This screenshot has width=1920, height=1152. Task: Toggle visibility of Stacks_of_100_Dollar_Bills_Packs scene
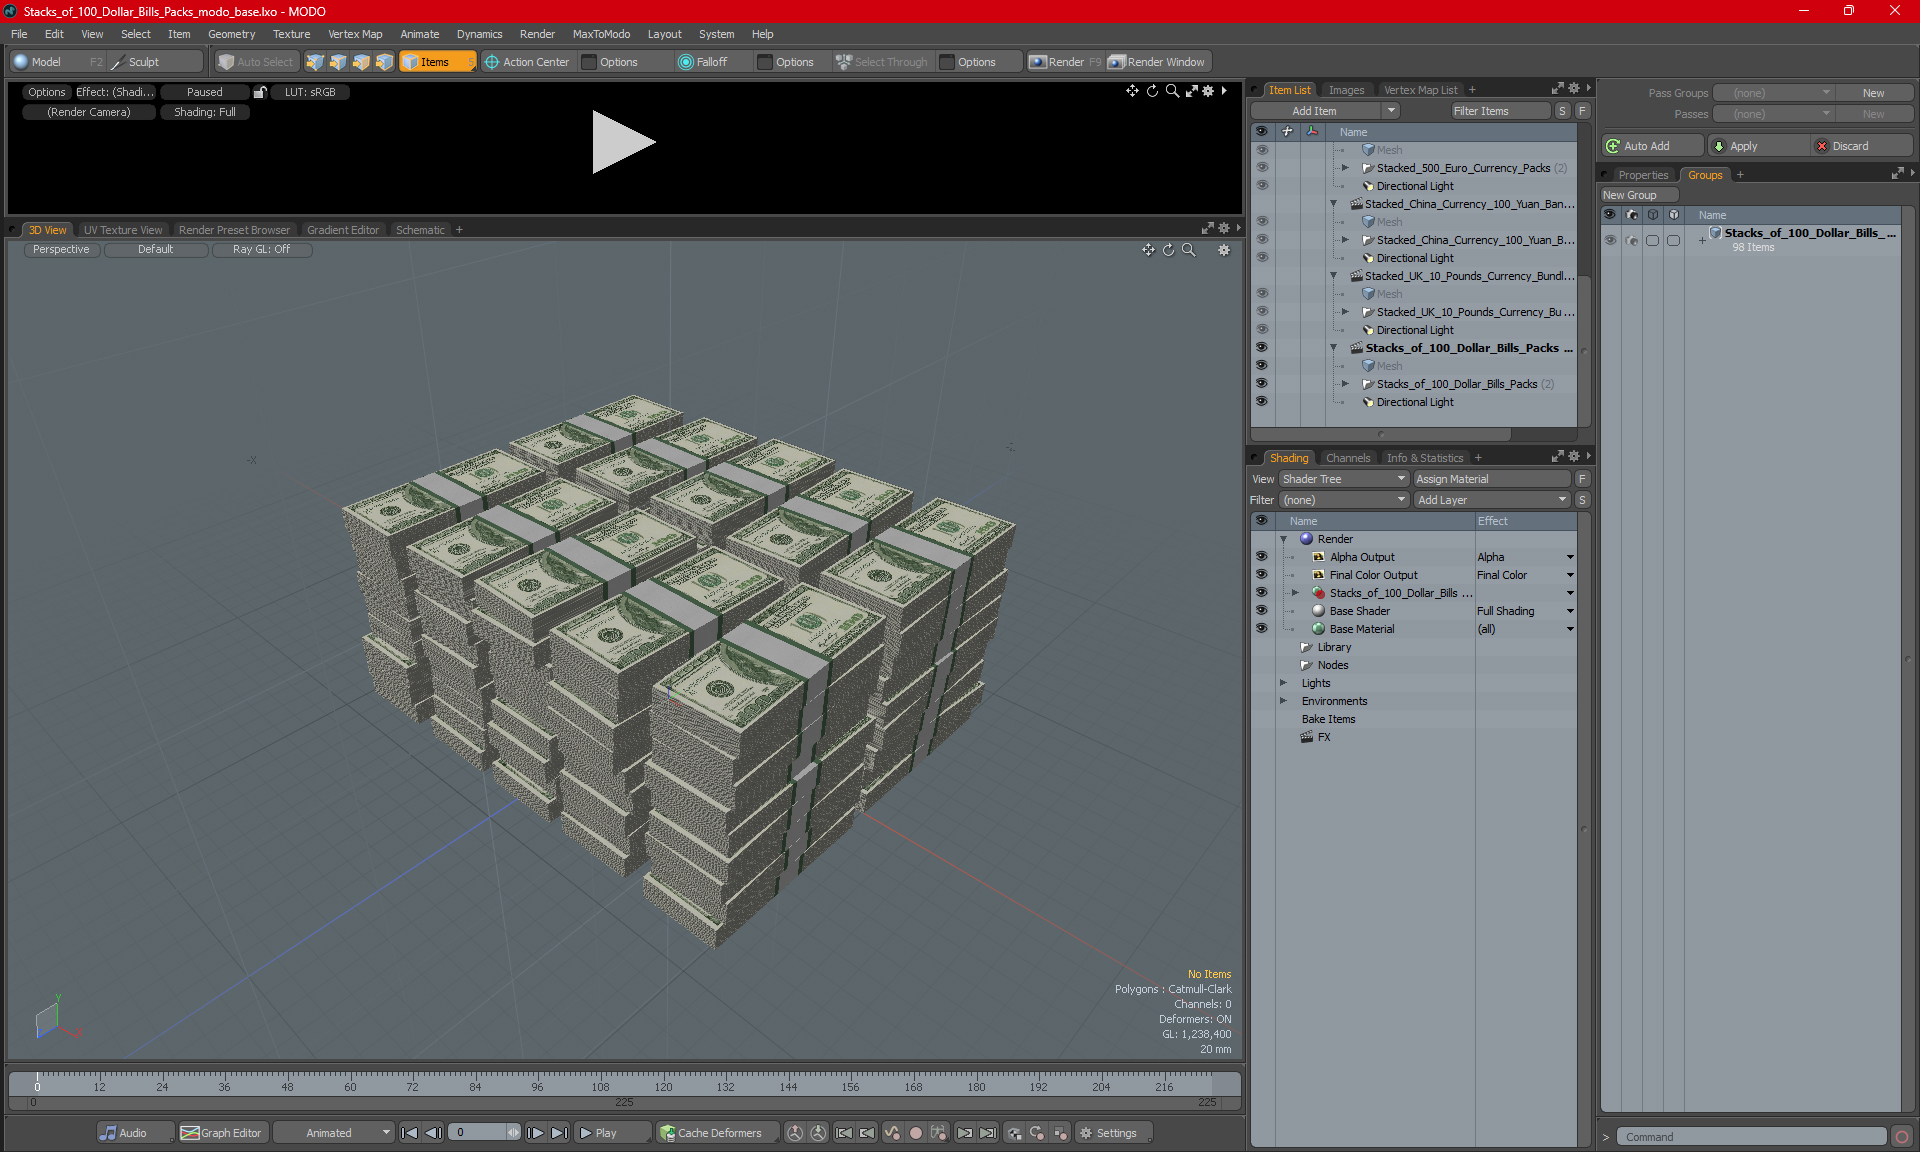[1261, 348]
